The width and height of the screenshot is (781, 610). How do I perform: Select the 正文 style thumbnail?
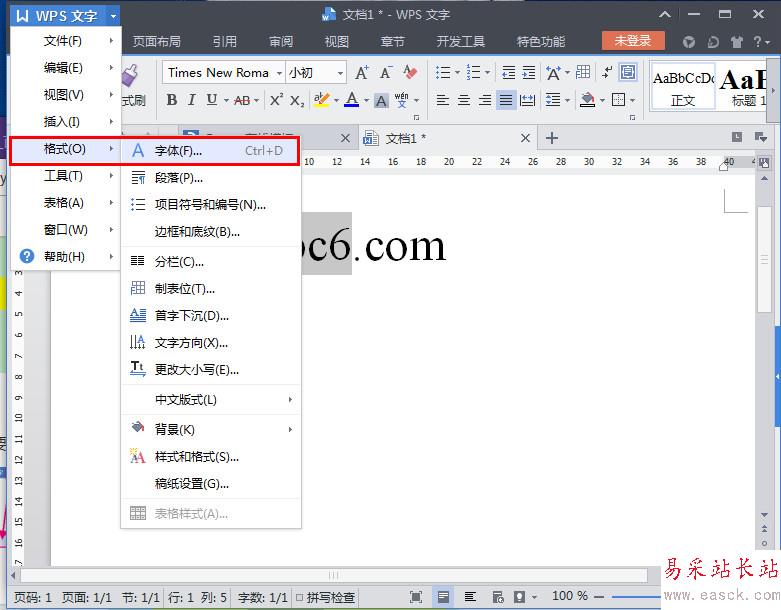pyautogui.click(x=683, y=86)
